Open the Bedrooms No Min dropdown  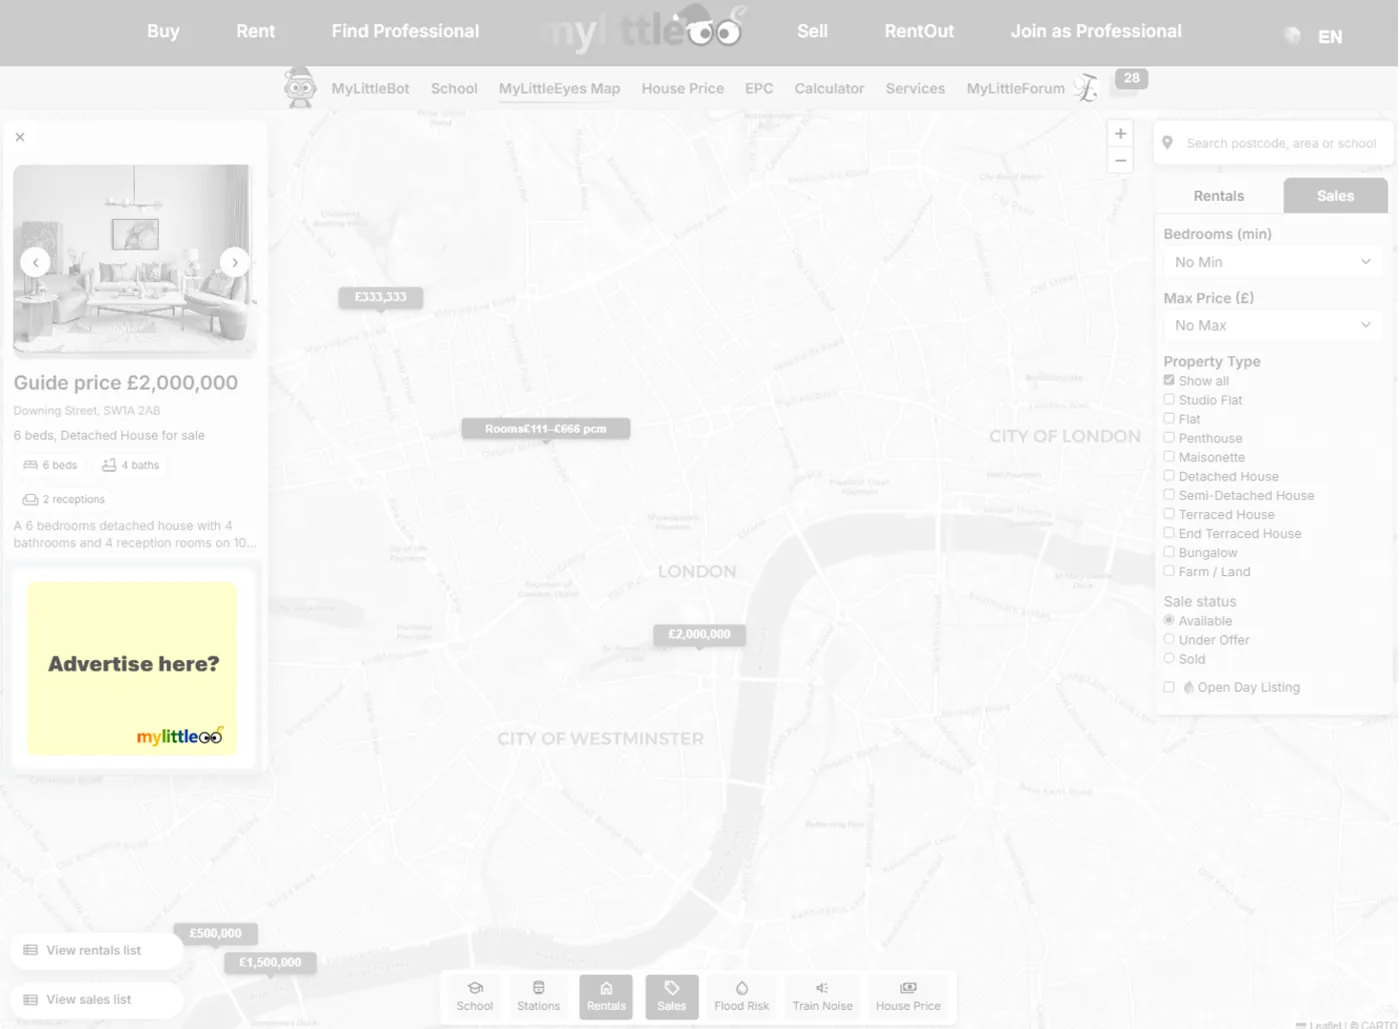click(1272, 261)
